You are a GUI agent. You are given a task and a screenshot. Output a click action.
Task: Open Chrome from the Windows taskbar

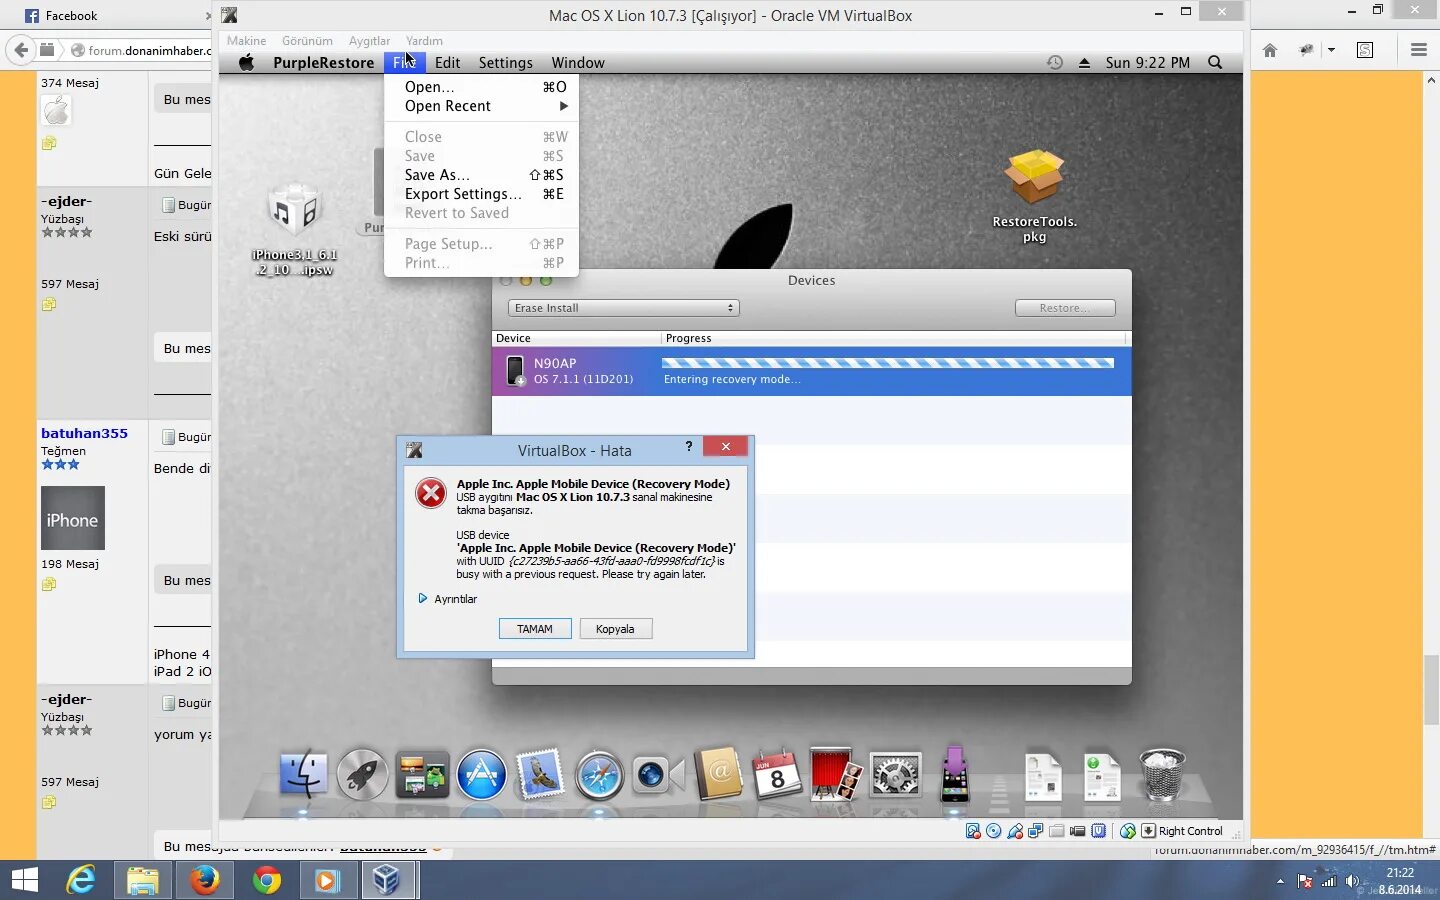(266, 880)
